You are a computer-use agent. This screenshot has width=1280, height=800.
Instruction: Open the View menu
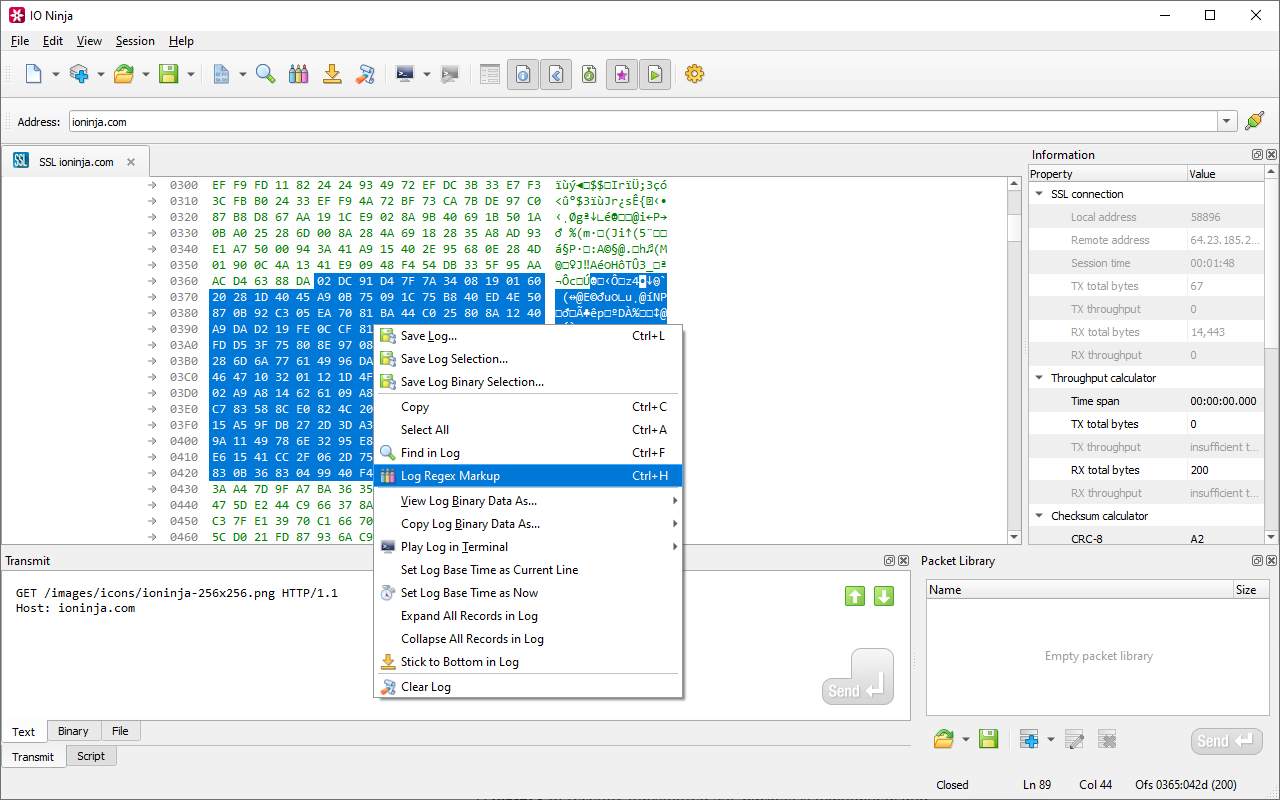tap(89, 41)
